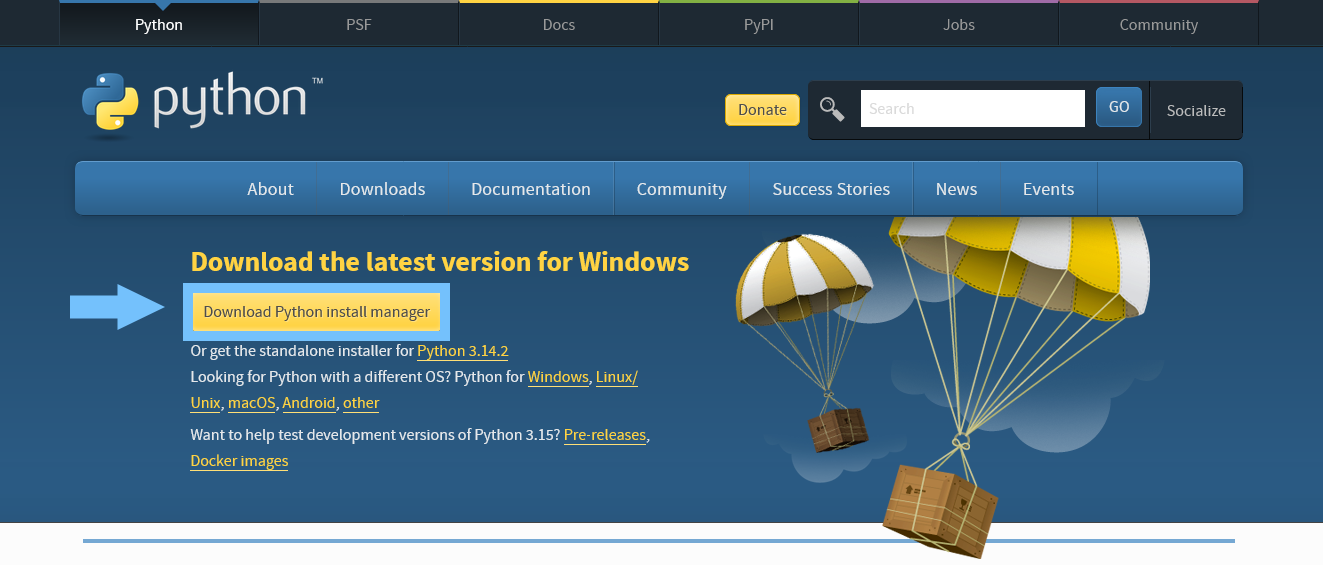Visit the Docker images link
This screenshot has height=565, width=1323.
coord(239,461)
